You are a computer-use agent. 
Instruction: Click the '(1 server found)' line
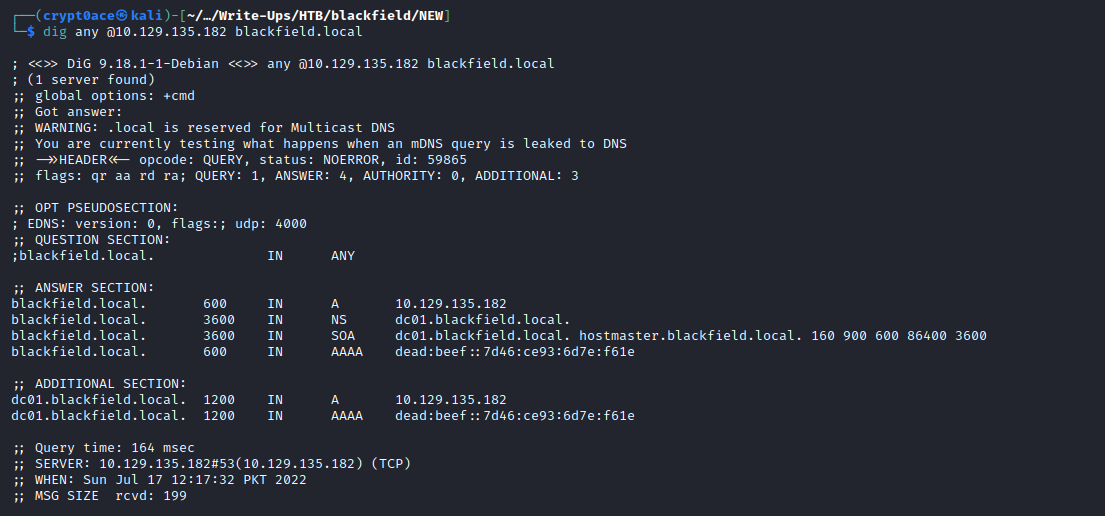click(83, 79)
